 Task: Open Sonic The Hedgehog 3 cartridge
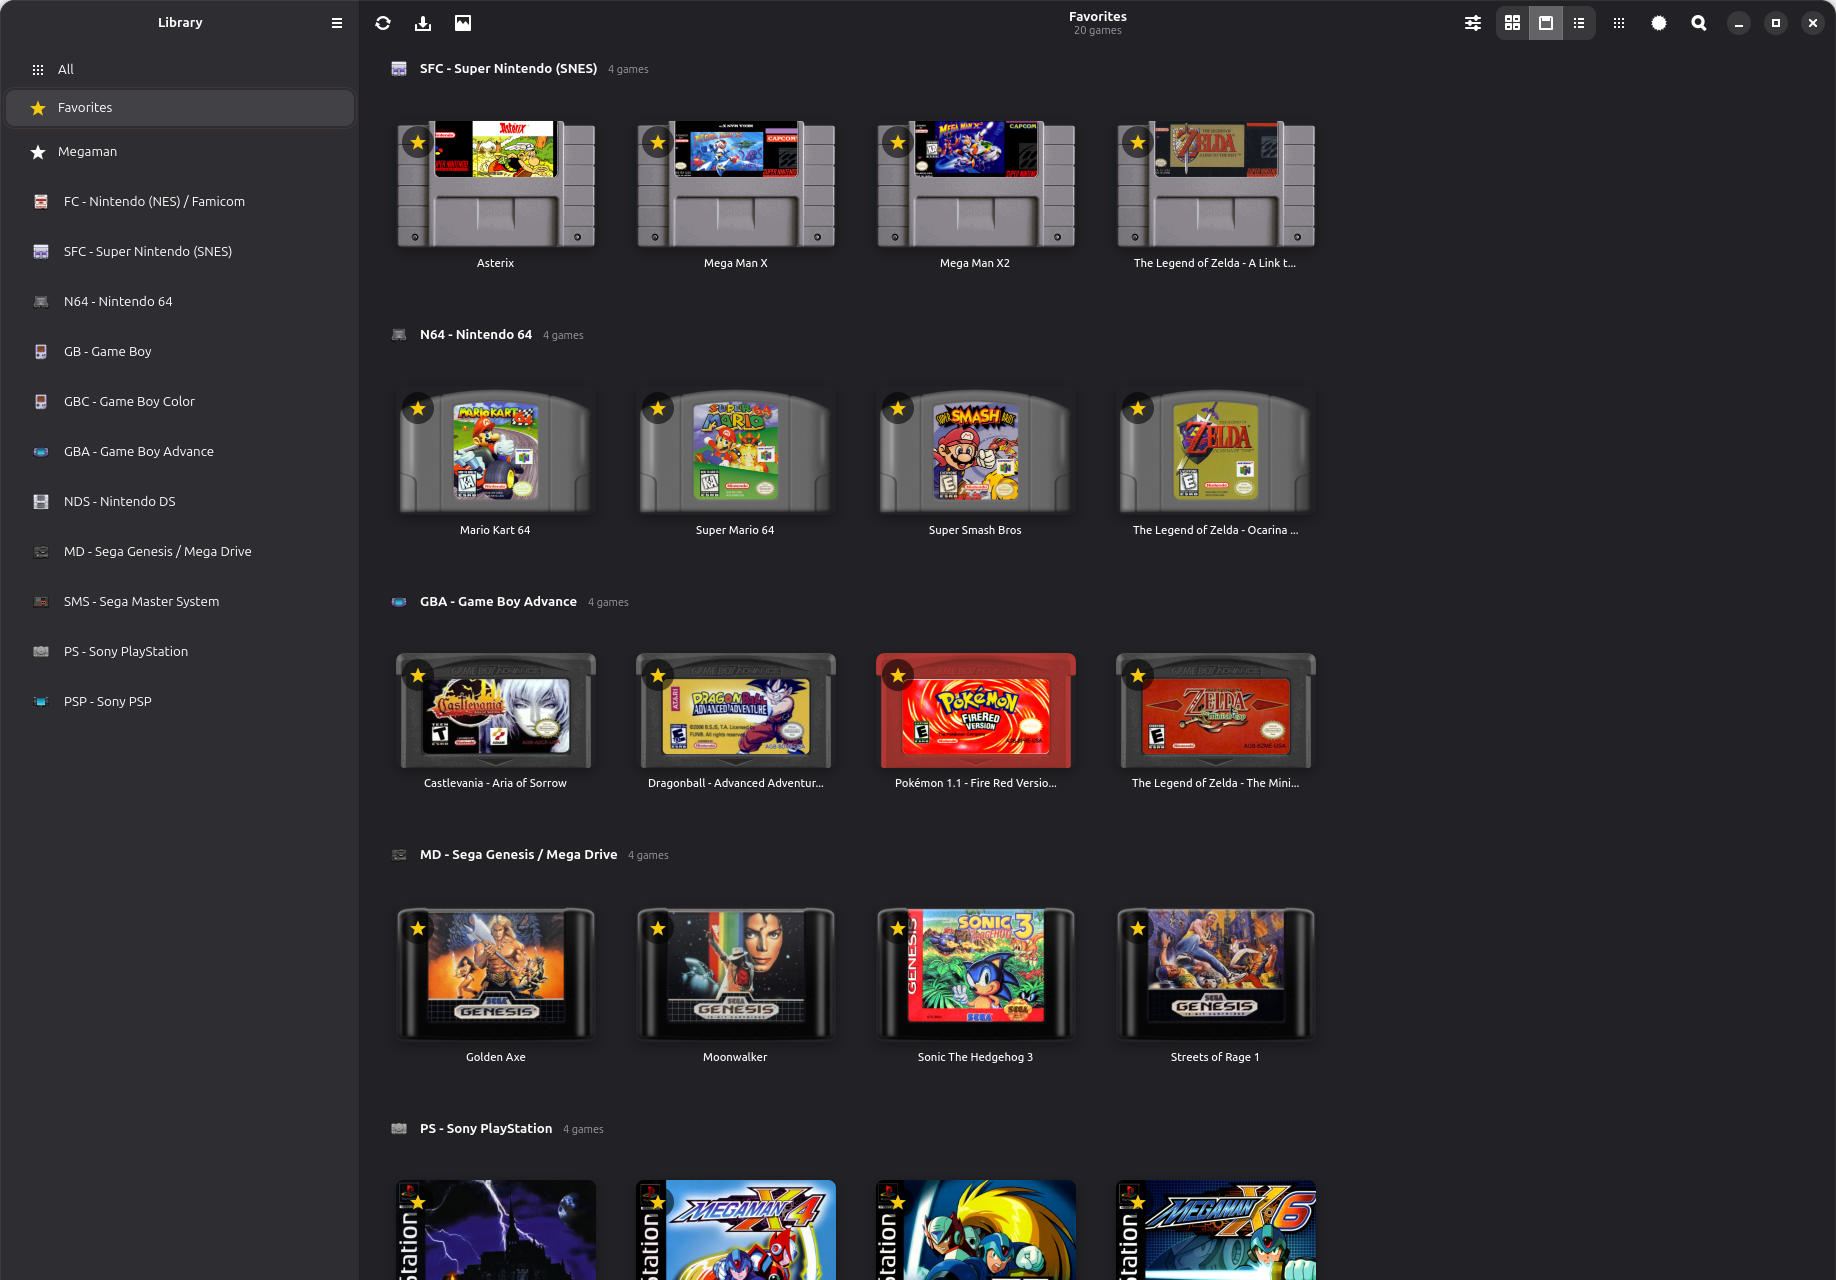tap(975, 974)
